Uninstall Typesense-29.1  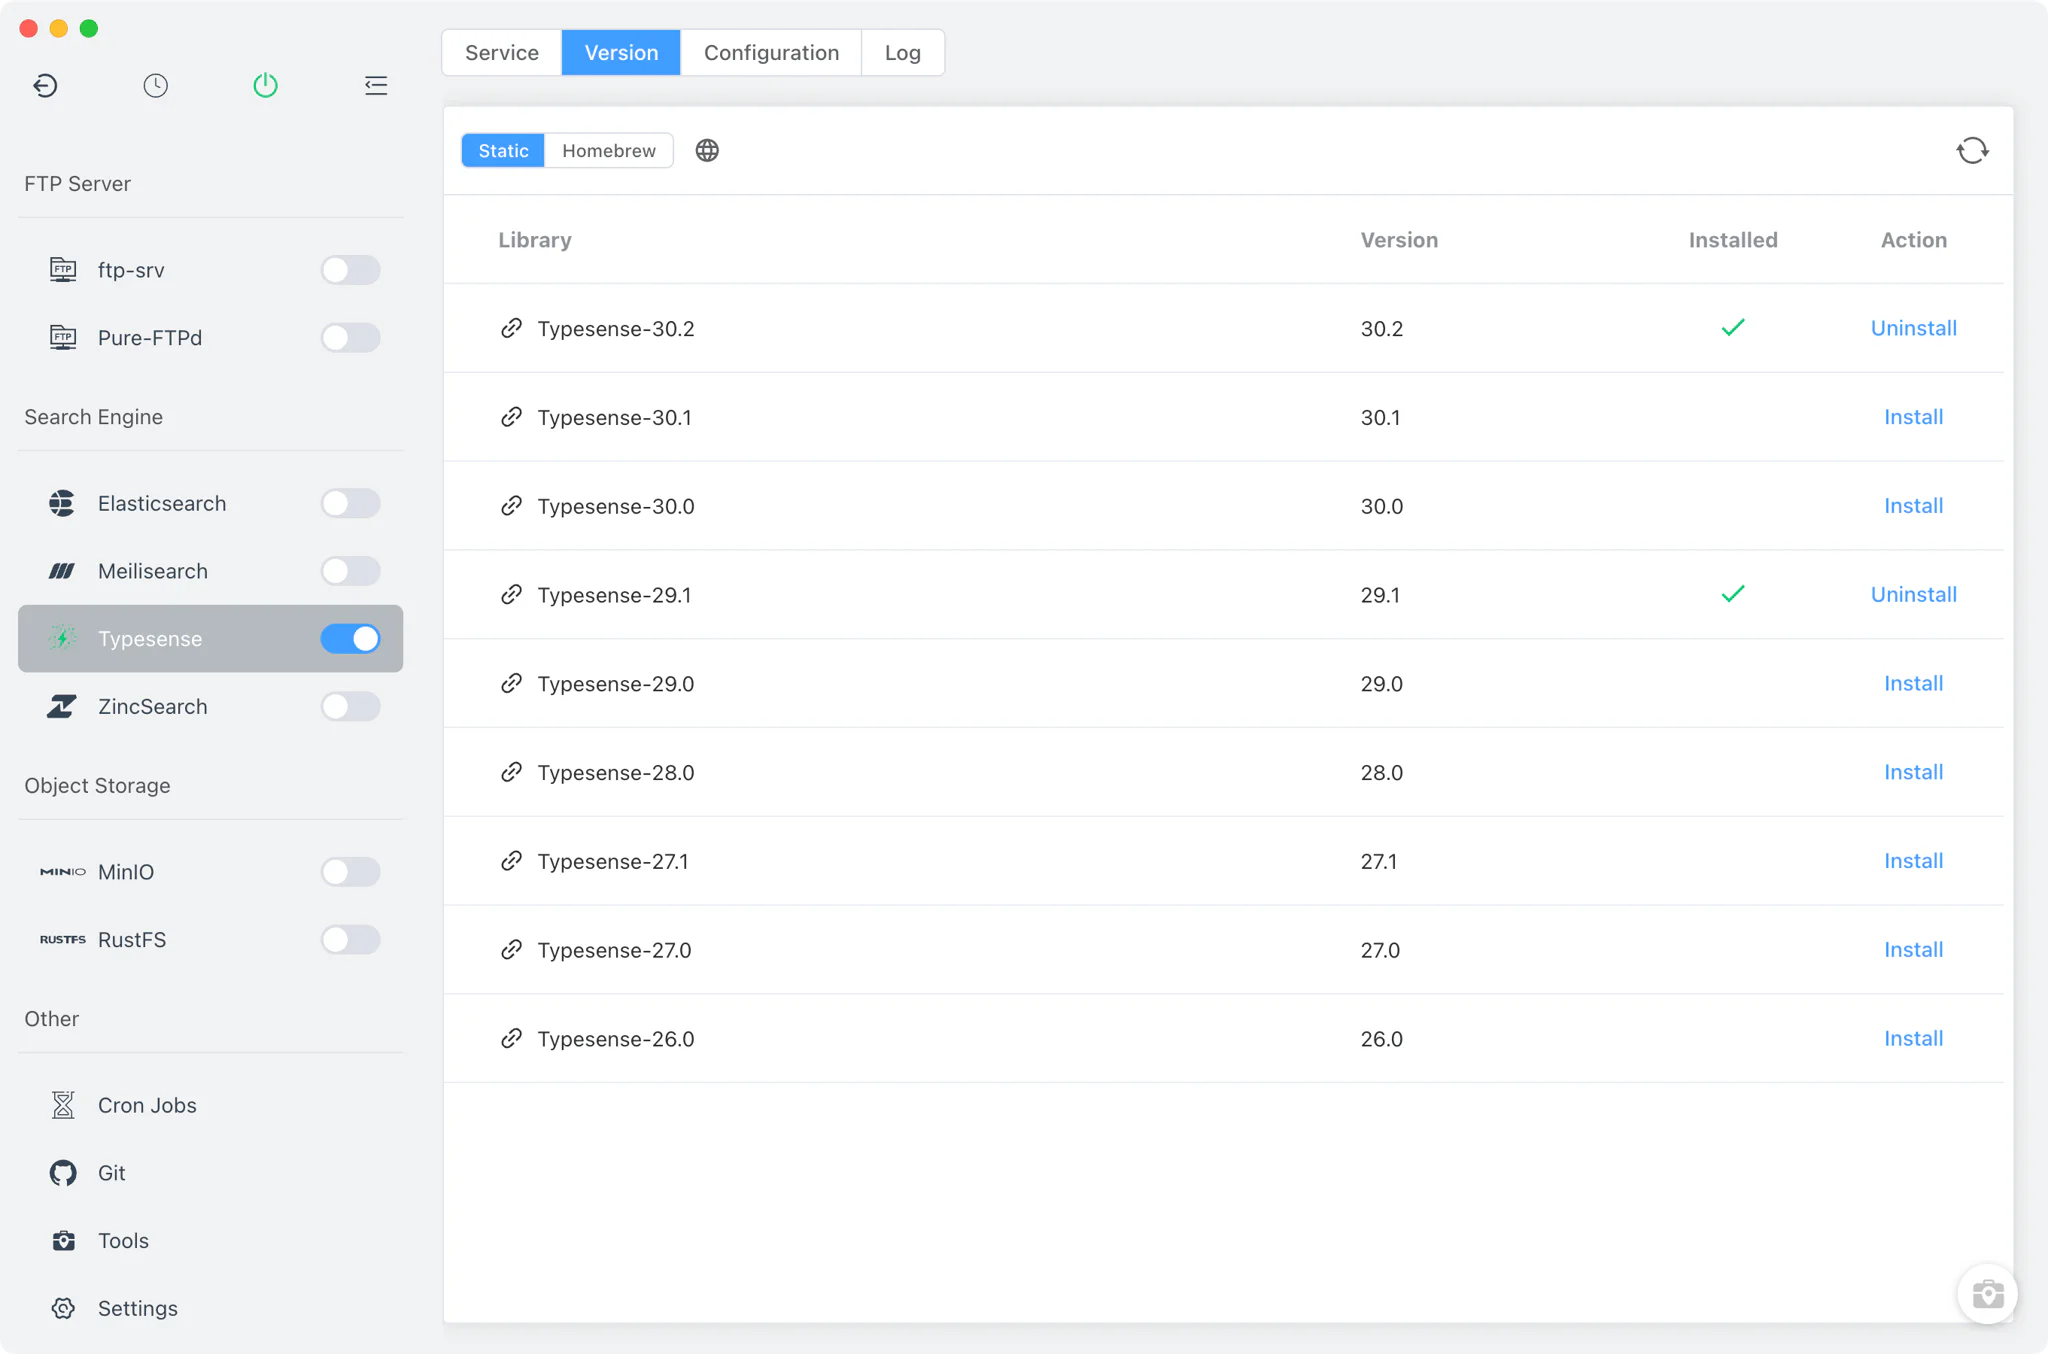click(1913, 595)
